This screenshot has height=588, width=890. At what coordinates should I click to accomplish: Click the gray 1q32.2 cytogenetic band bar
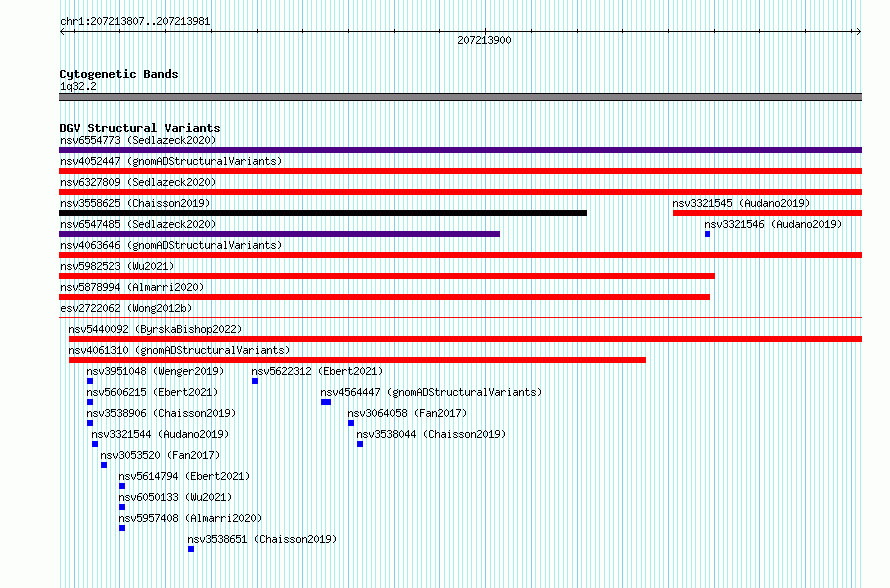(x=460, y=97)
